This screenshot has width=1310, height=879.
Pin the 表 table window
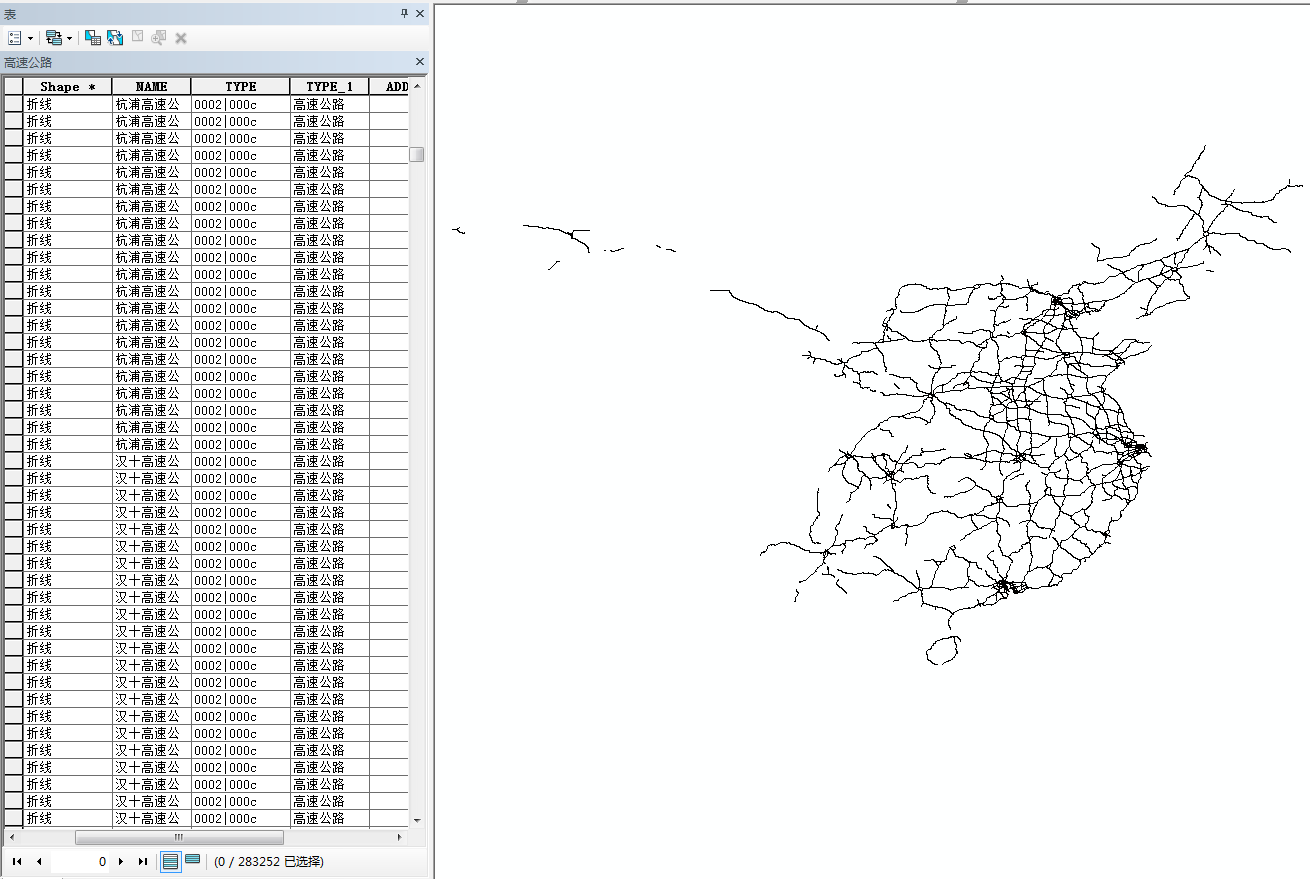404,13
